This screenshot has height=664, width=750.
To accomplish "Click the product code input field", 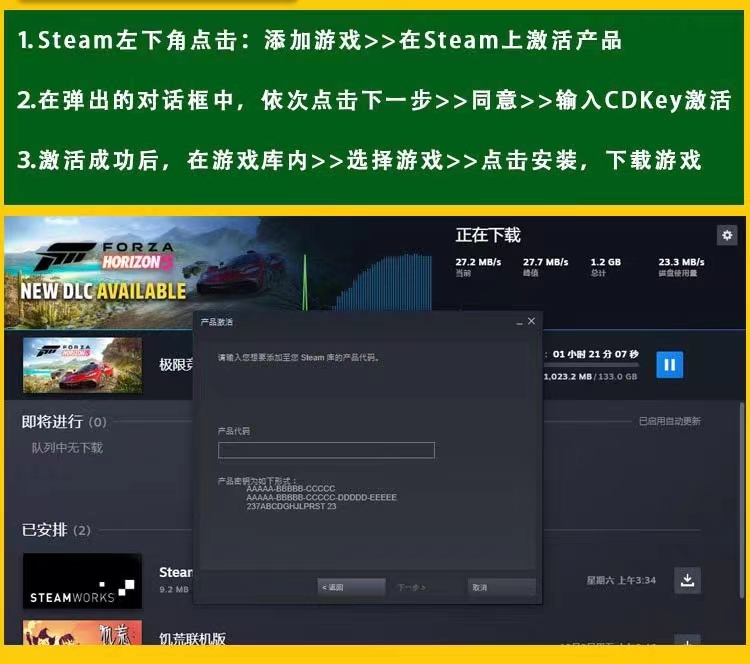I will pos(326,450).
